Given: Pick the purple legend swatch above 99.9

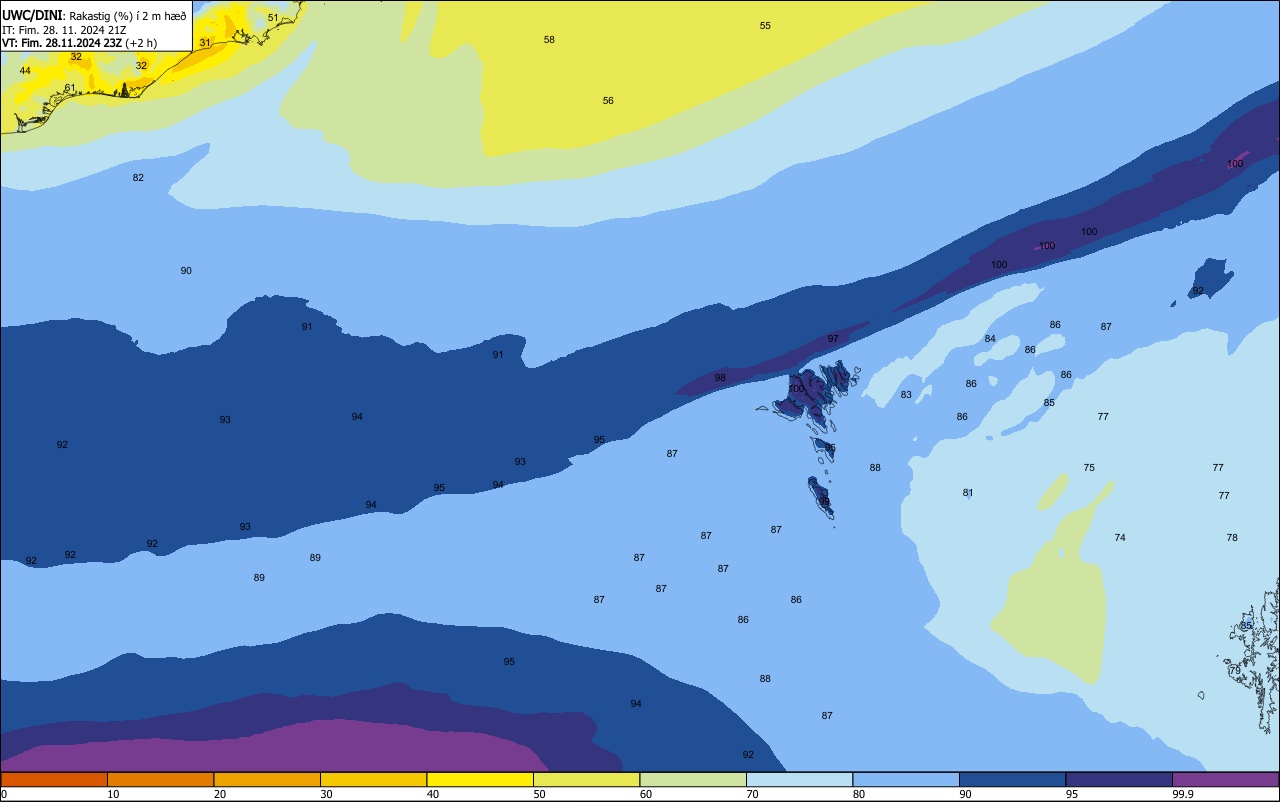Looking at the screenshot, I should click(1225, 779).
